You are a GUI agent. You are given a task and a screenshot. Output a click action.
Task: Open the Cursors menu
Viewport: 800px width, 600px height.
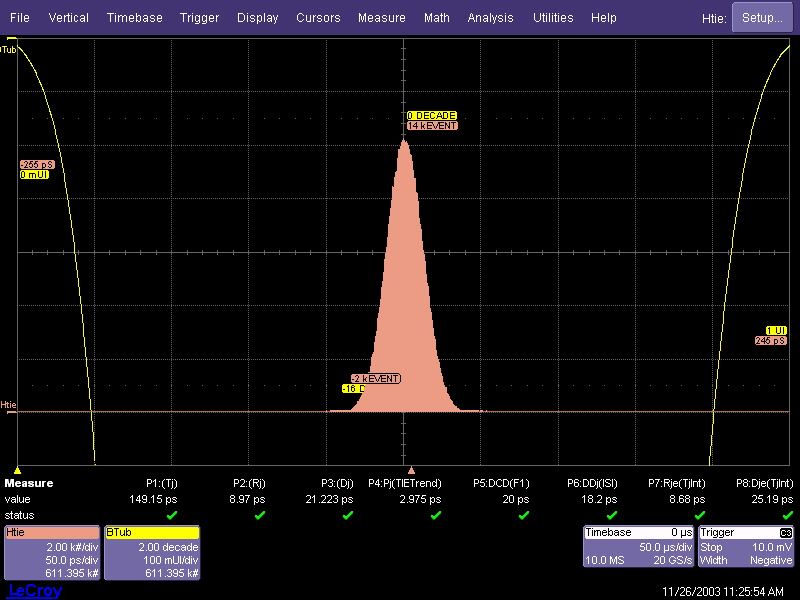[x=318, y=18]
